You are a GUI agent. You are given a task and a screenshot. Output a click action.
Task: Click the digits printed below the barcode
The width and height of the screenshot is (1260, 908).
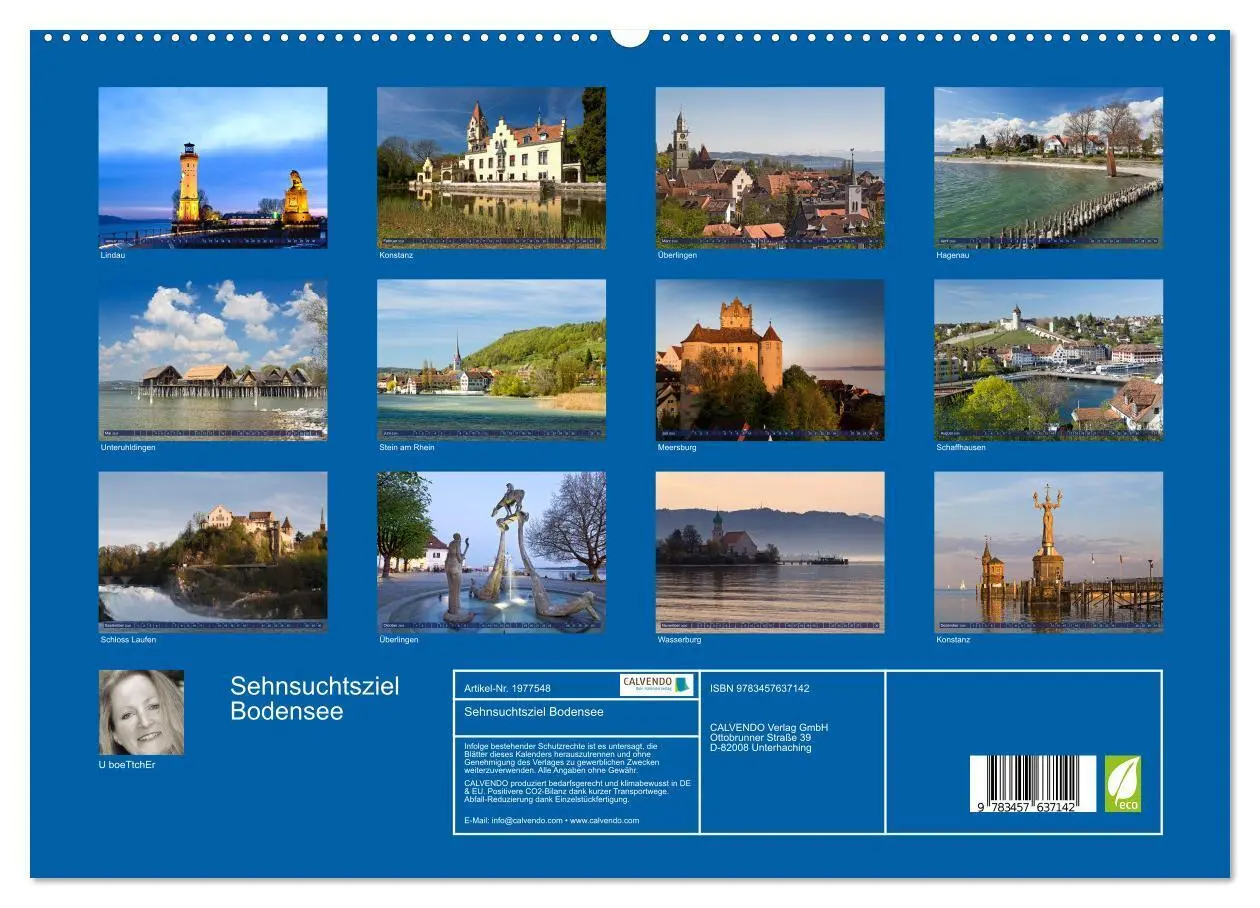click(x=1027, y=806)
